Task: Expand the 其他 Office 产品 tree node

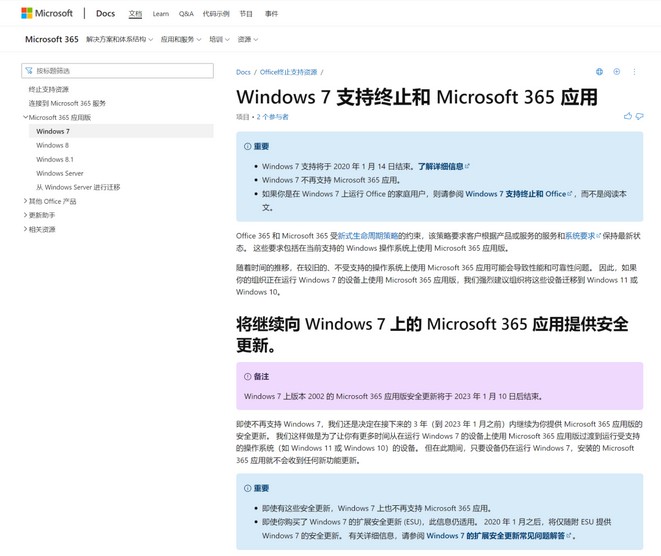Action: [x=25, y=201]
